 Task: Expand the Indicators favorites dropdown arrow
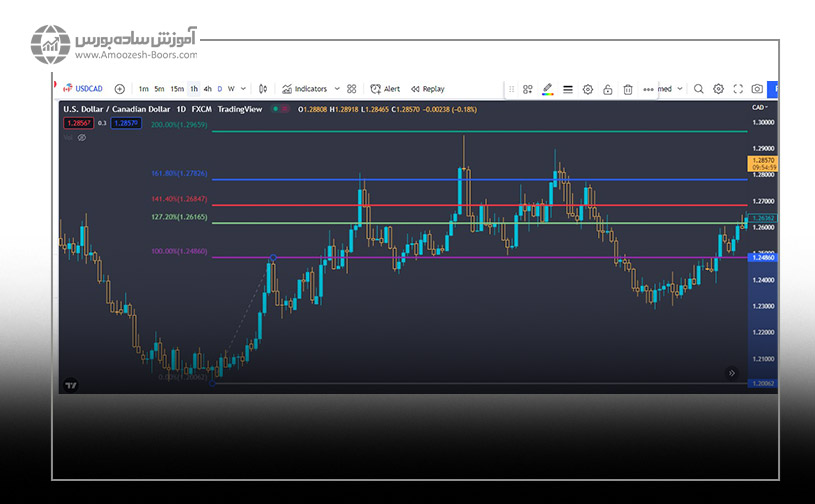(336, 89)
